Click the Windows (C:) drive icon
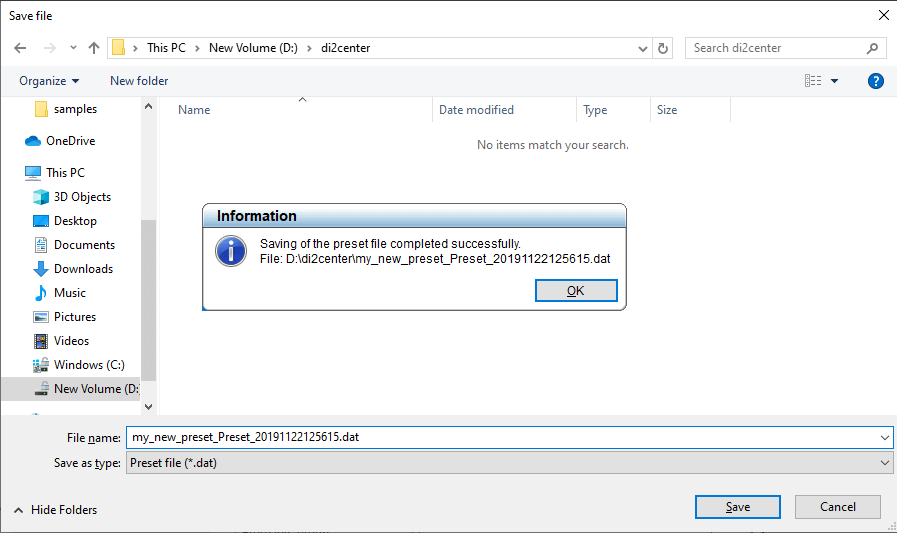897x533 pixels. (x=41, y=365)
